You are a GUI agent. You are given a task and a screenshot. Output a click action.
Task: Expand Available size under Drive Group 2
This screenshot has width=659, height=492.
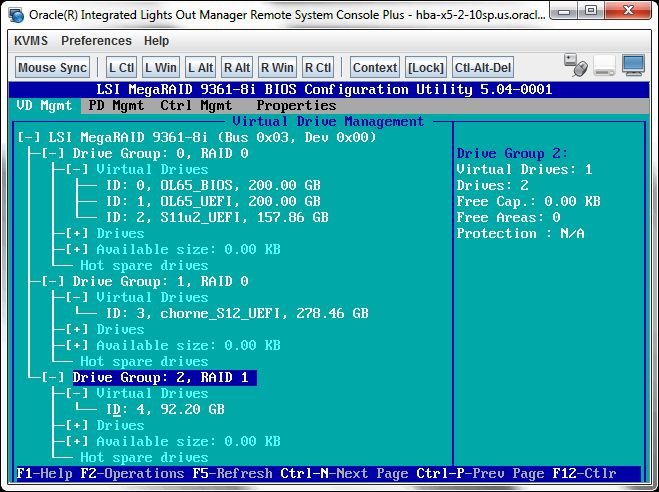tap(77, 441)
